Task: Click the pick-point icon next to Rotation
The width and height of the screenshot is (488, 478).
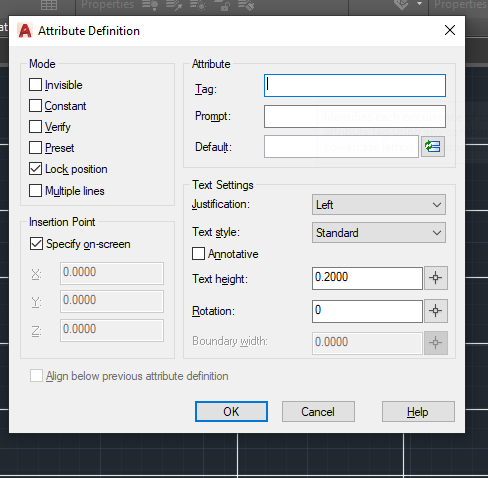Action: 435,311
